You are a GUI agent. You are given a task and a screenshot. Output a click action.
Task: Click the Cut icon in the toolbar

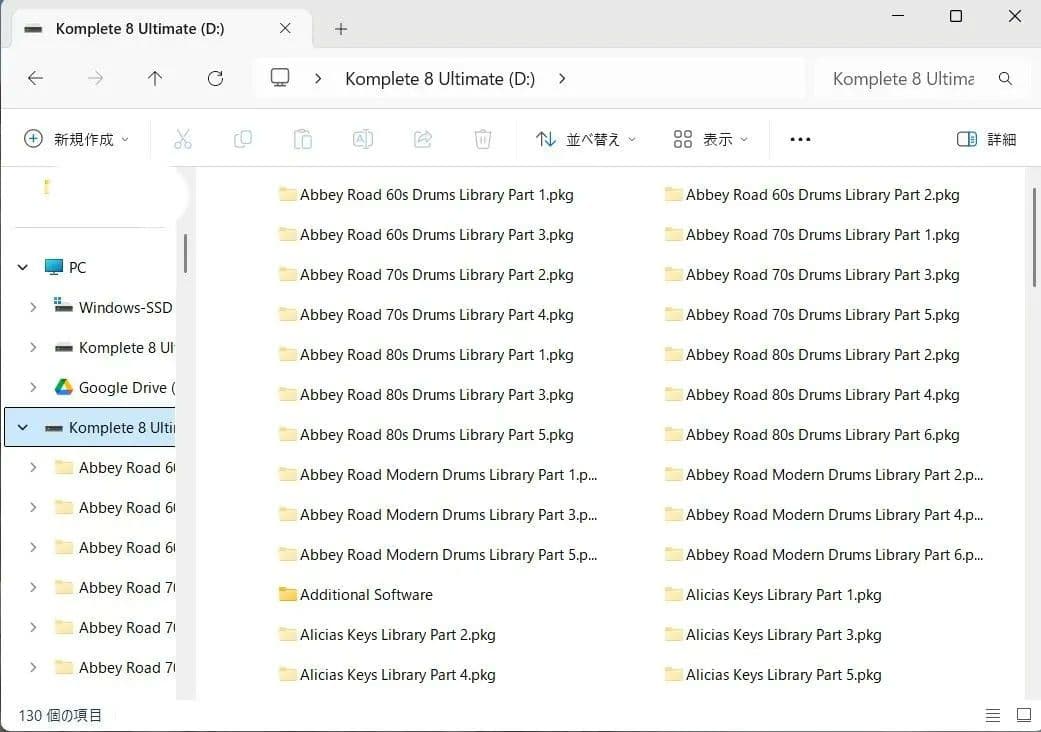coord(183,139)
